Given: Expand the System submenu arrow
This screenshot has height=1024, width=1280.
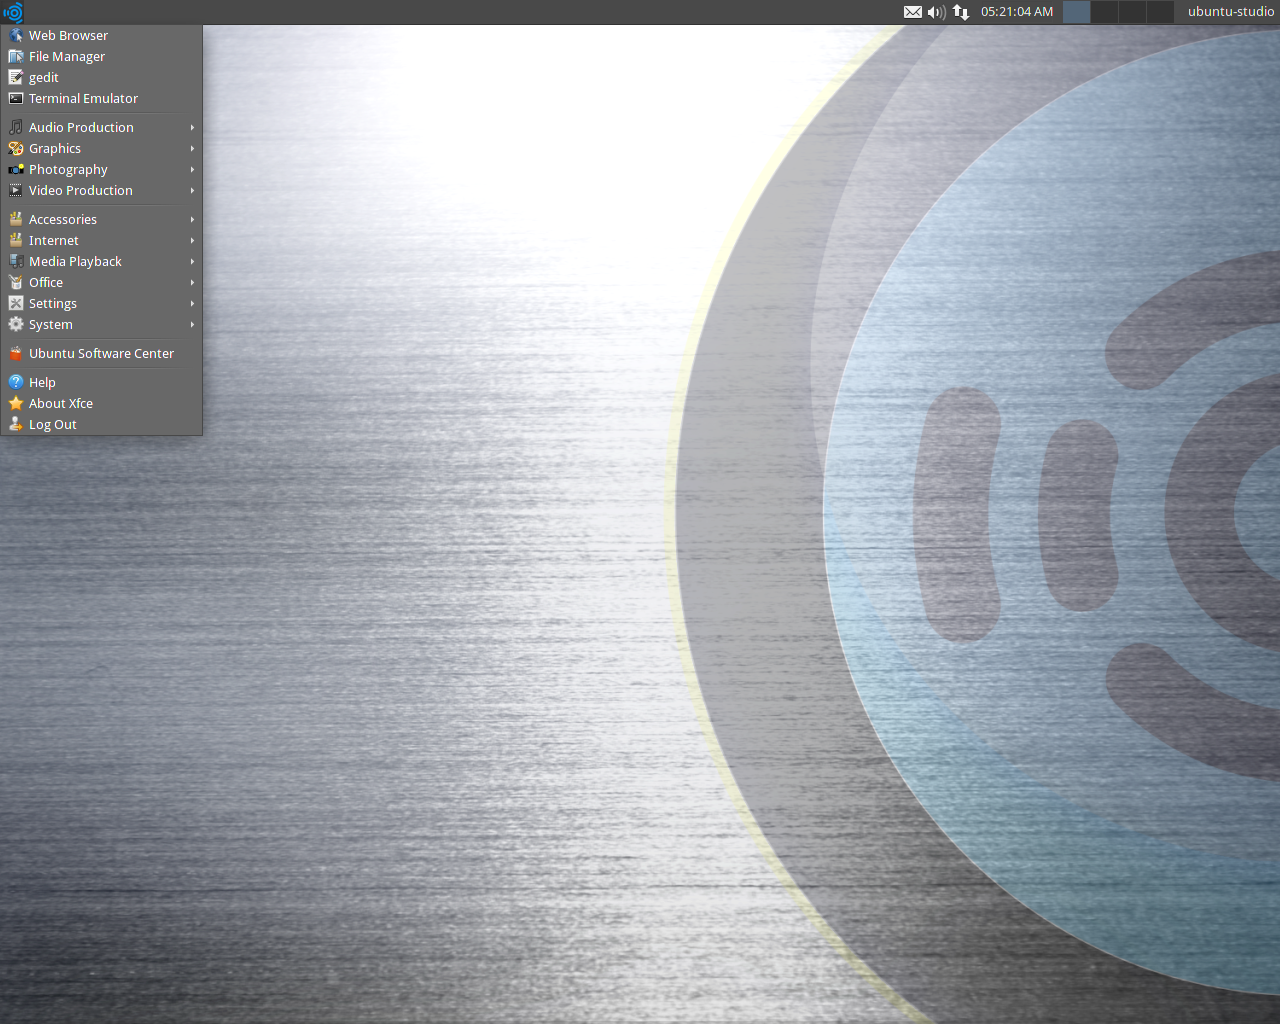Looking at the screenshot, I should [x=192, y=324].
